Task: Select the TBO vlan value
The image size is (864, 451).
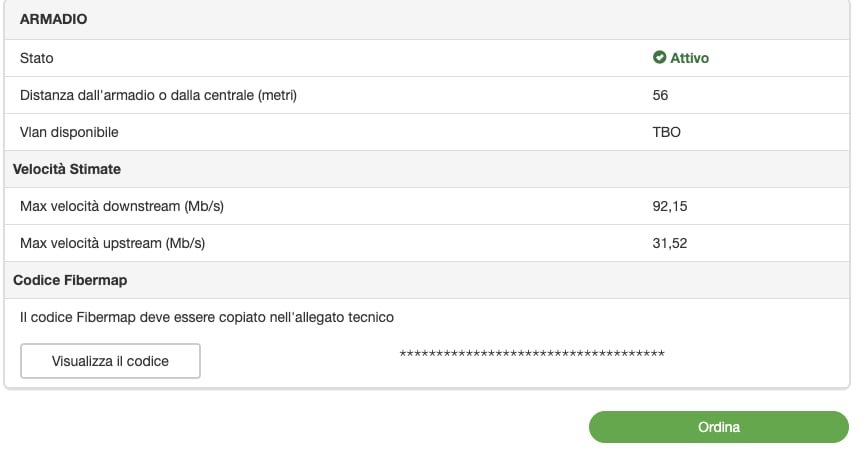Action: pyautogui.click(x=666, y=132)
